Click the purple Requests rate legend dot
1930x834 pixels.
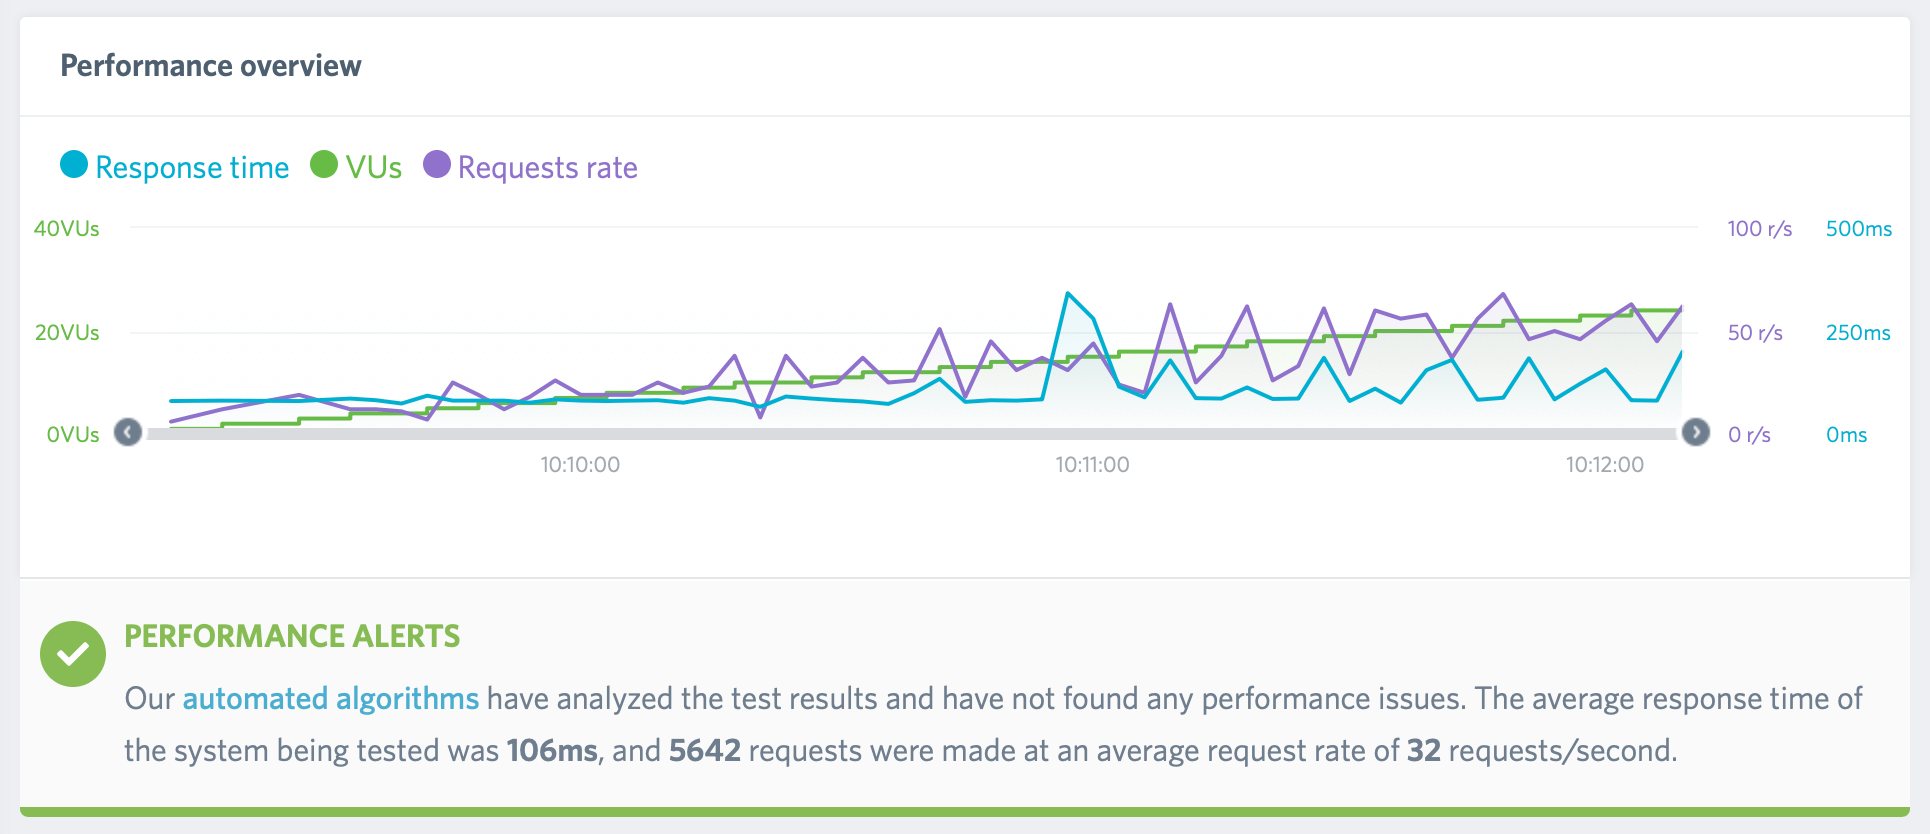[x=437, y=165]
